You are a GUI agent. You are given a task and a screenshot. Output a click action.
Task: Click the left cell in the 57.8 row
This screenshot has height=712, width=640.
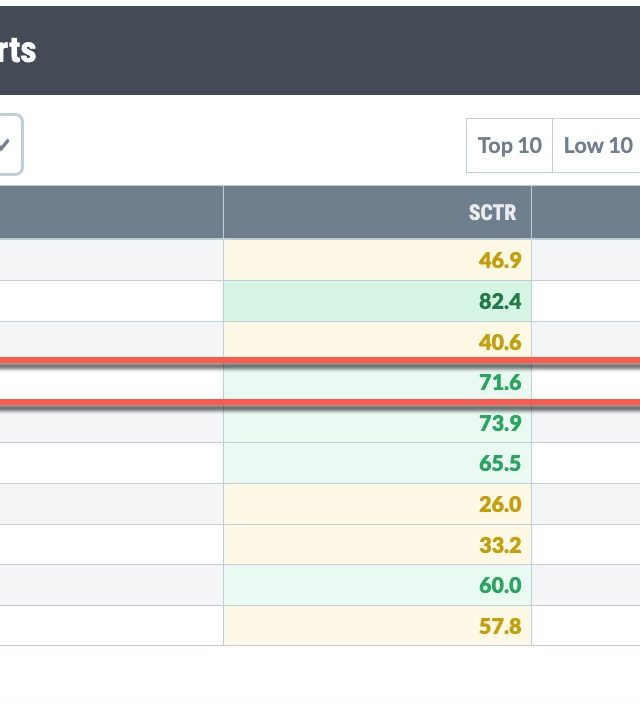click(110, 626)
